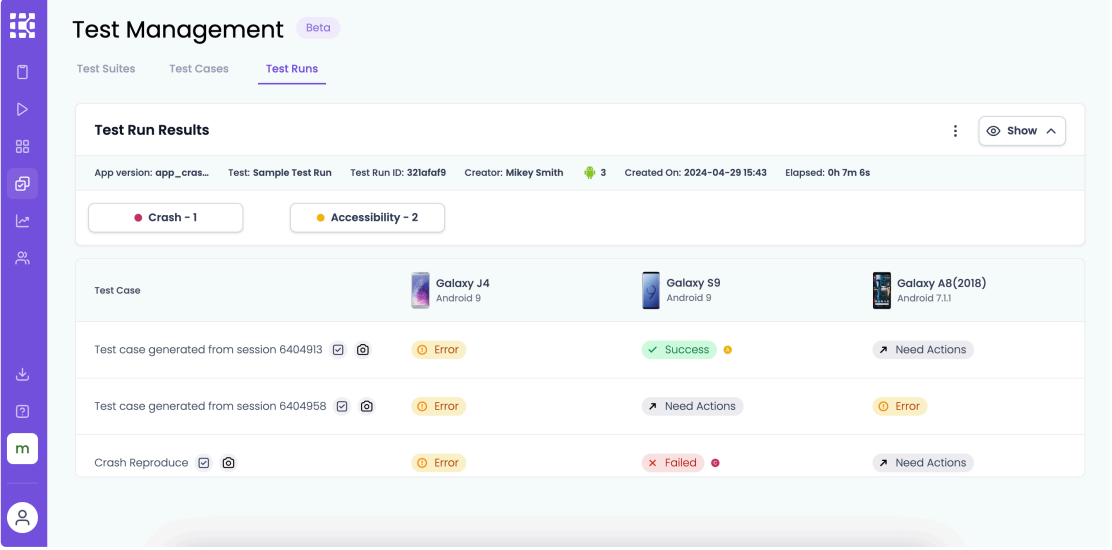
Task: Click the checklist icon for session 6404958
Action: (343, 406)
